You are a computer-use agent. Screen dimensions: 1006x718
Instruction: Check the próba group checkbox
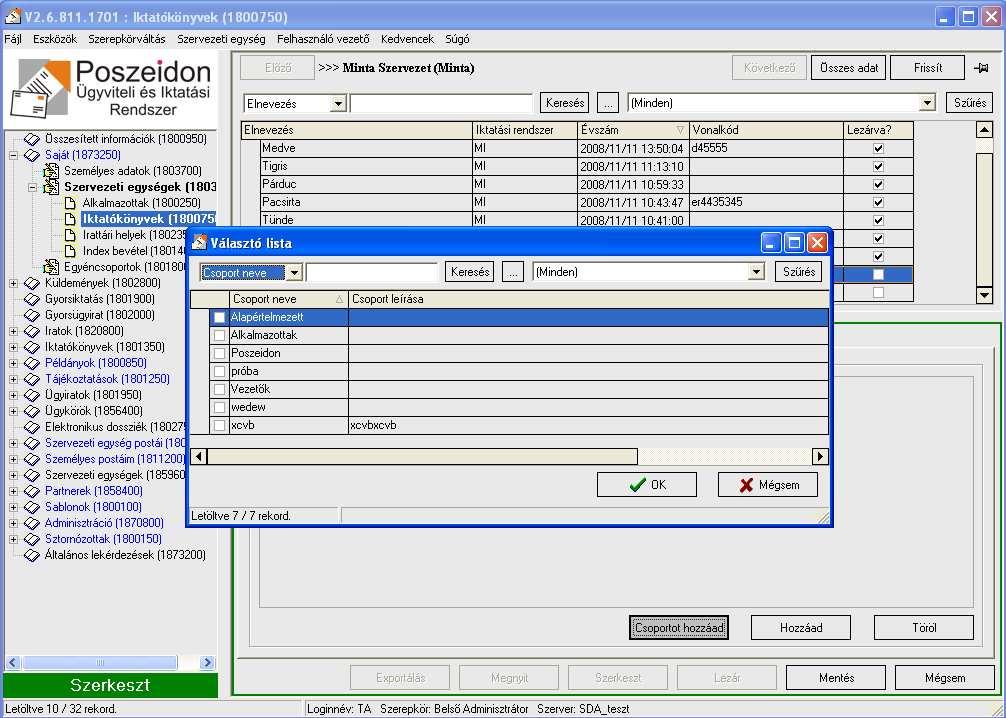click(x=219, y=371)
